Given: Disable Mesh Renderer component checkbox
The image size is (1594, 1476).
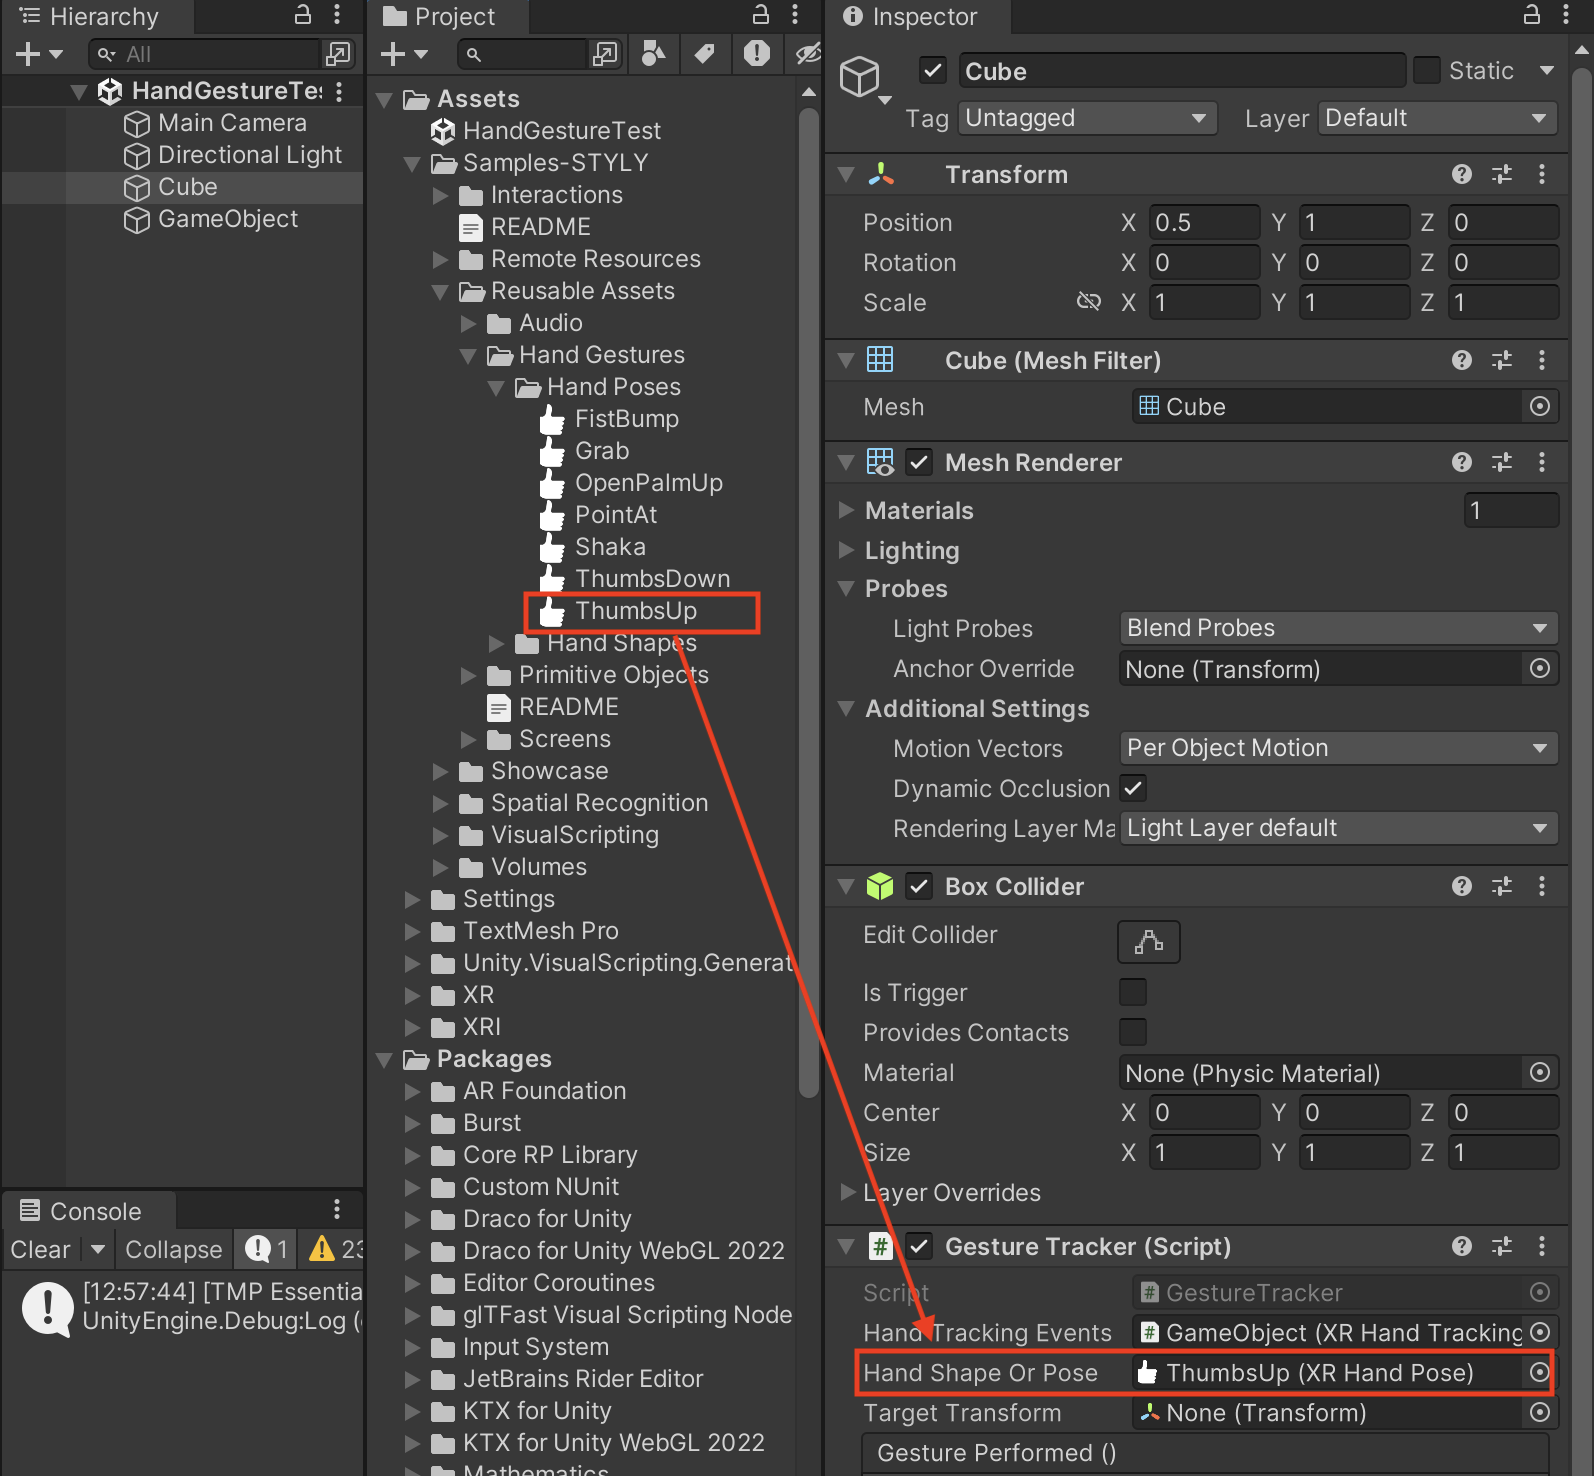Looking at the screenshot, I should click(919, 462).
